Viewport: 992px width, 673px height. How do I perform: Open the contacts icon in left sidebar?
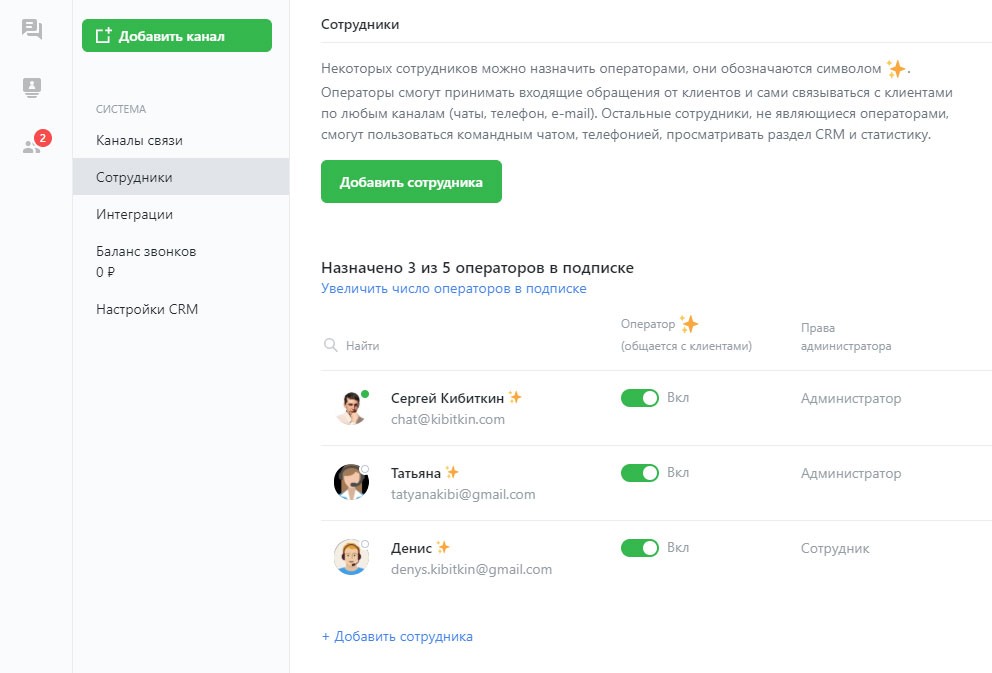click(32, 88)
